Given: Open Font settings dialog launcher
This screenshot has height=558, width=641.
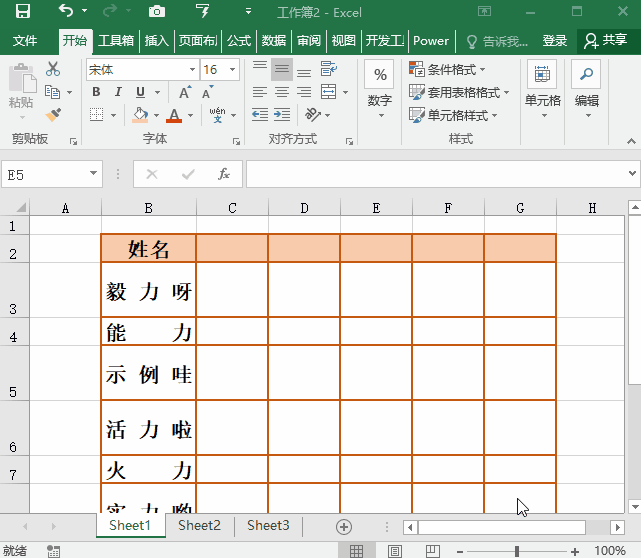Looking at the screenshot, I should [x=236, y=141].
